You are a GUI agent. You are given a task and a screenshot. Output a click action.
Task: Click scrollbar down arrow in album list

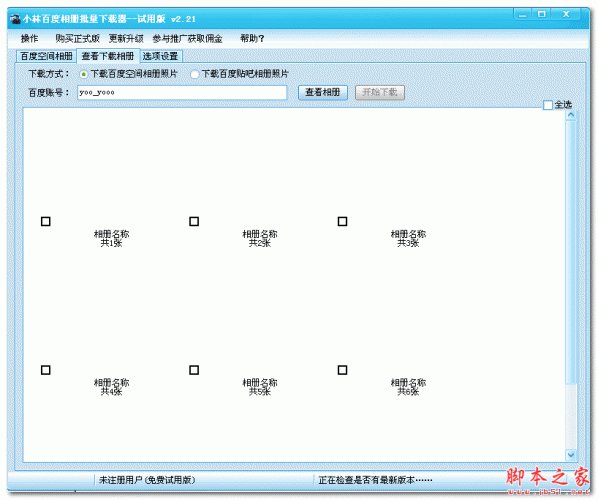point(571,455)
